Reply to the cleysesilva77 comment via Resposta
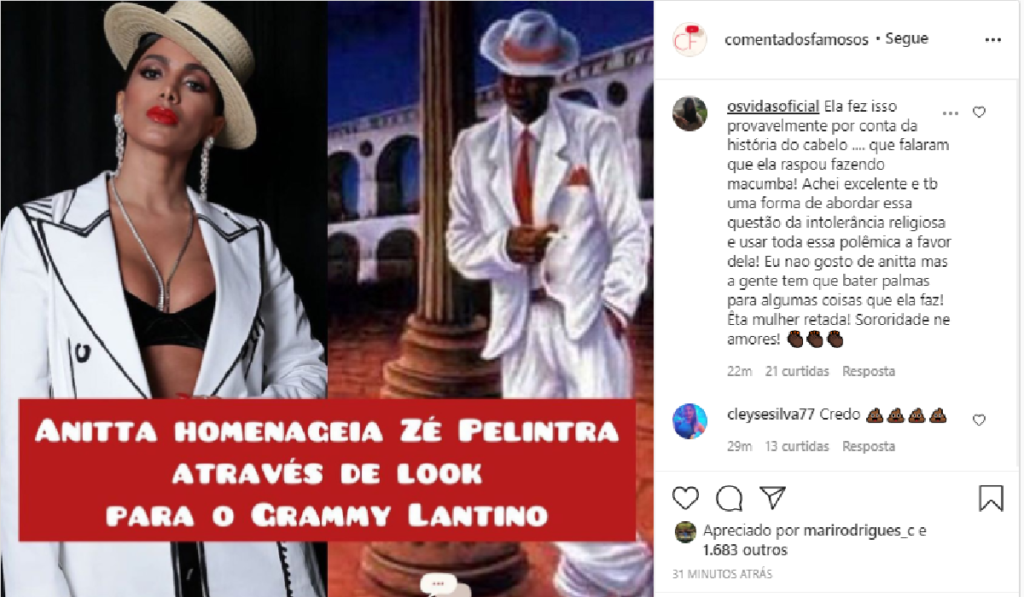The height and width of the screenshot is (597, 1024). [x=868, y=446]
